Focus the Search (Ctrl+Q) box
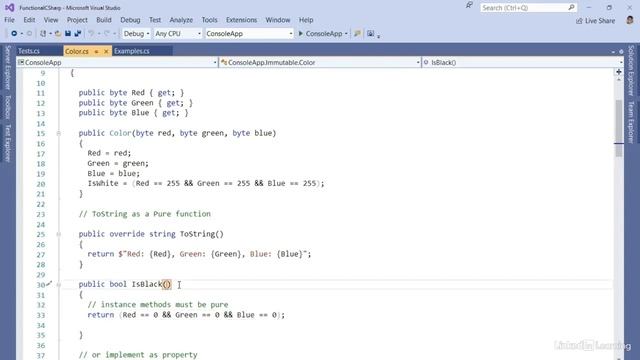 coord(529,8)
